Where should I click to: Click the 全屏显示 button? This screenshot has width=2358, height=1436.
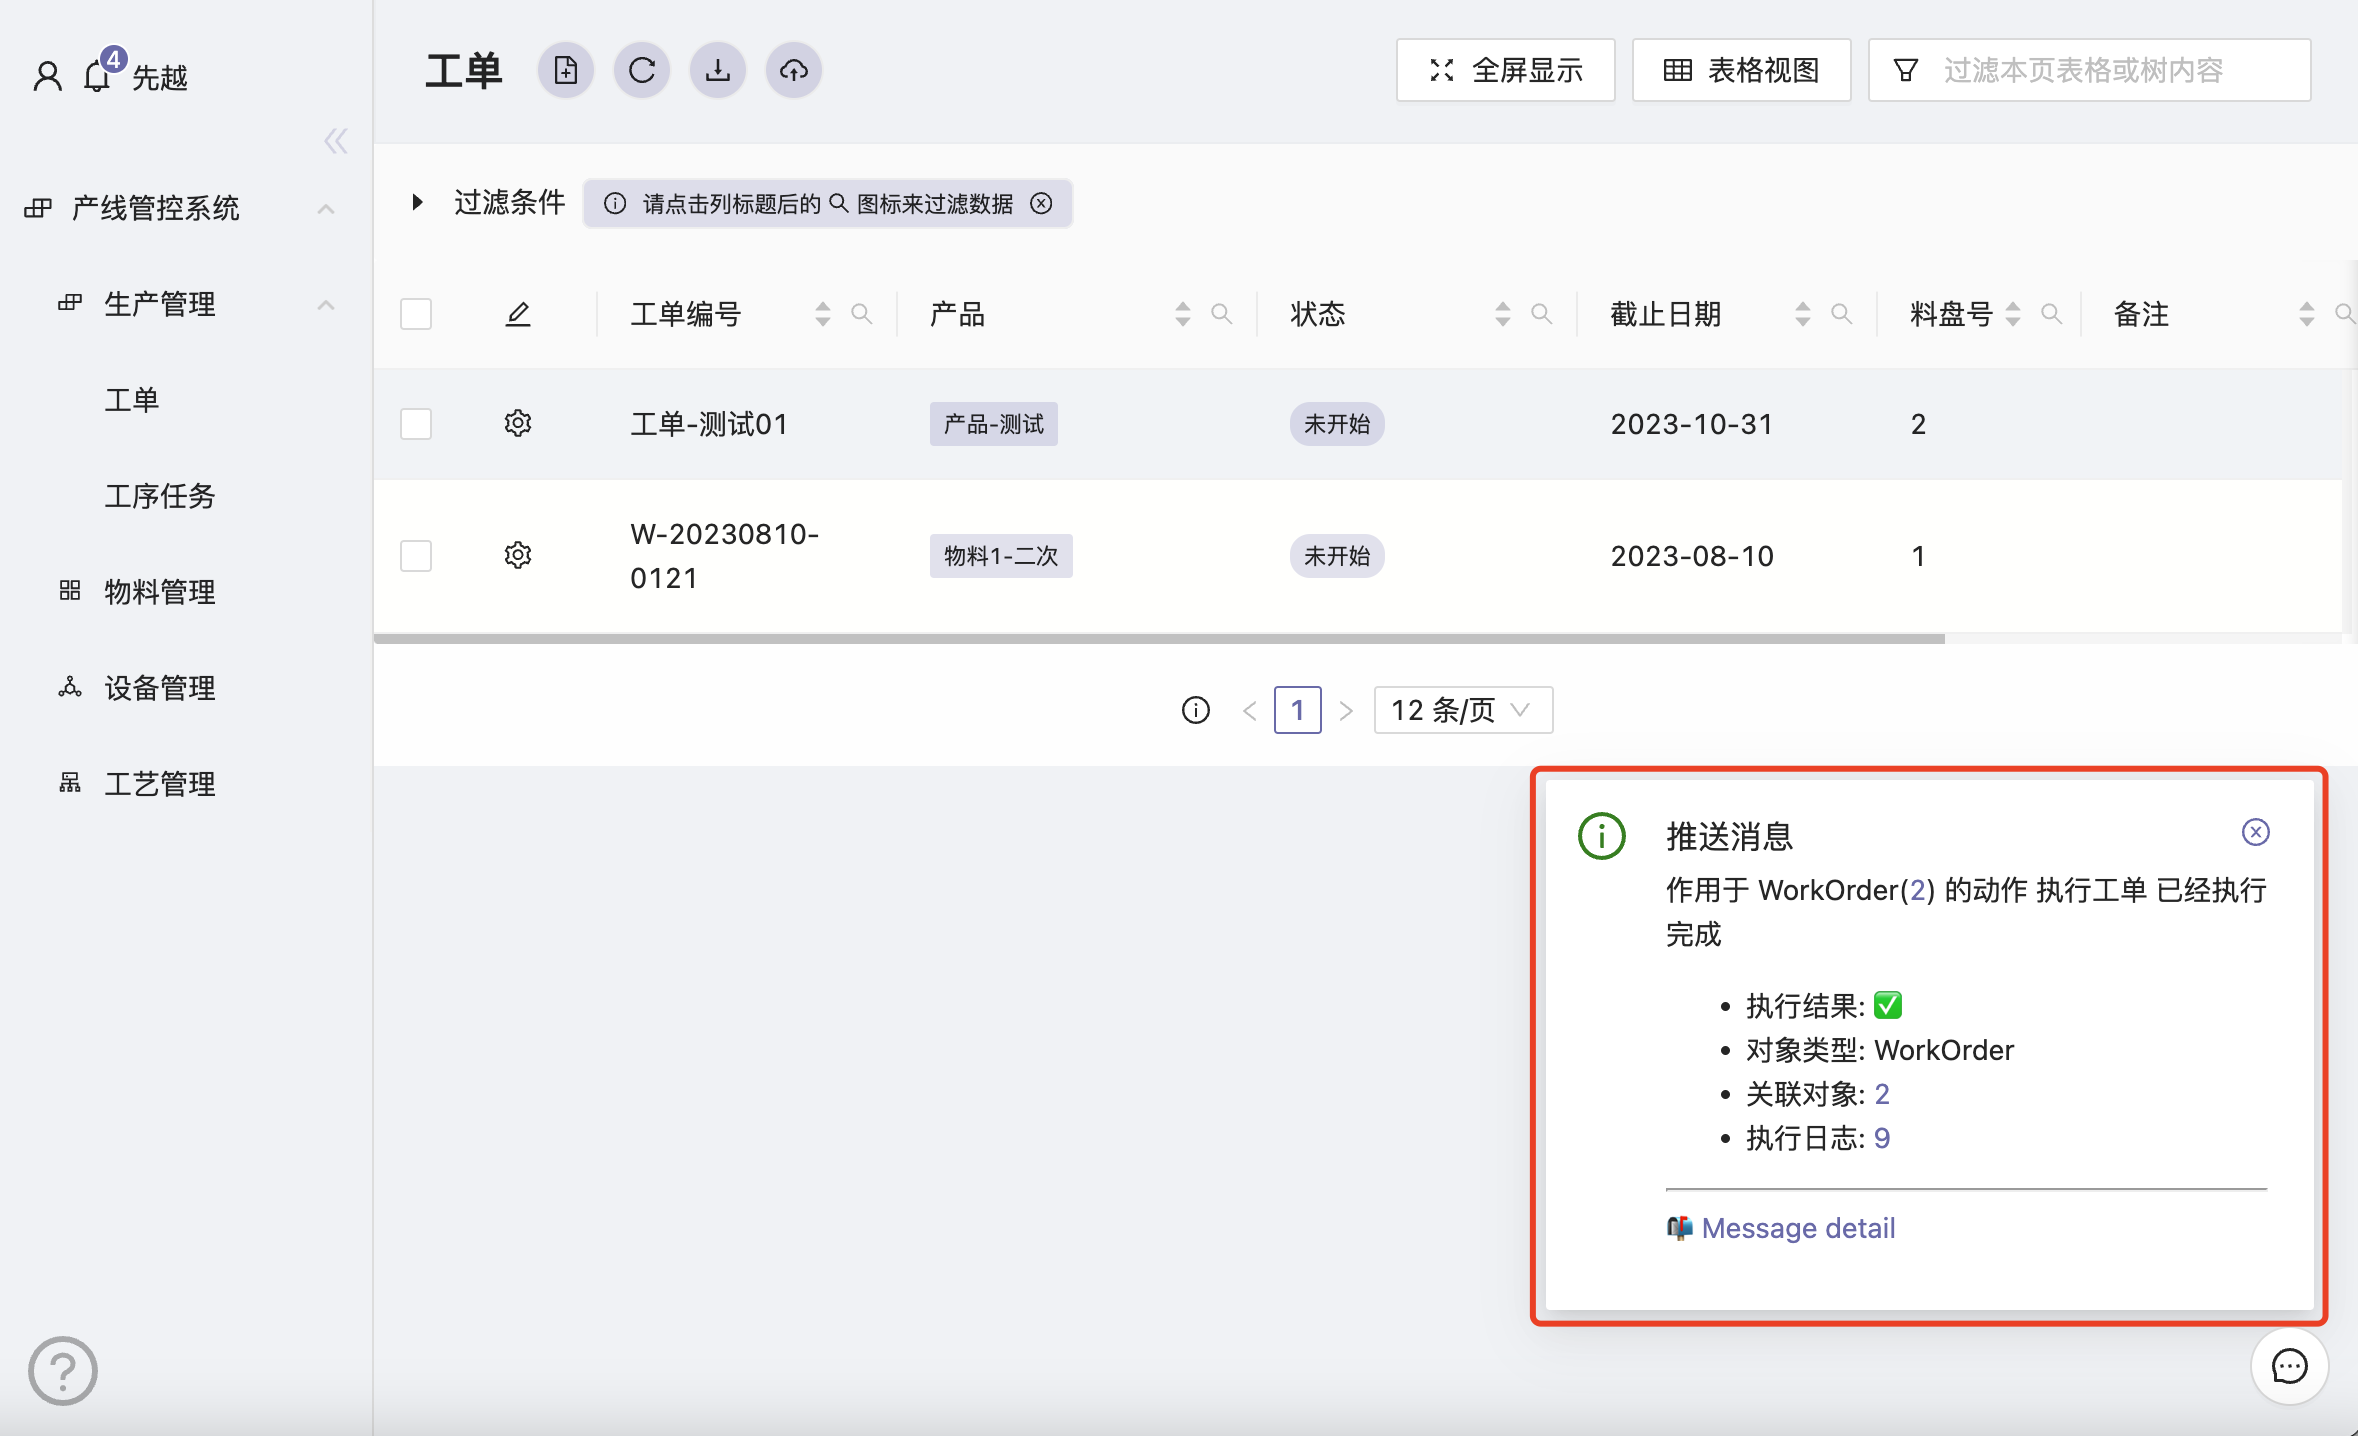(1505, 70)
